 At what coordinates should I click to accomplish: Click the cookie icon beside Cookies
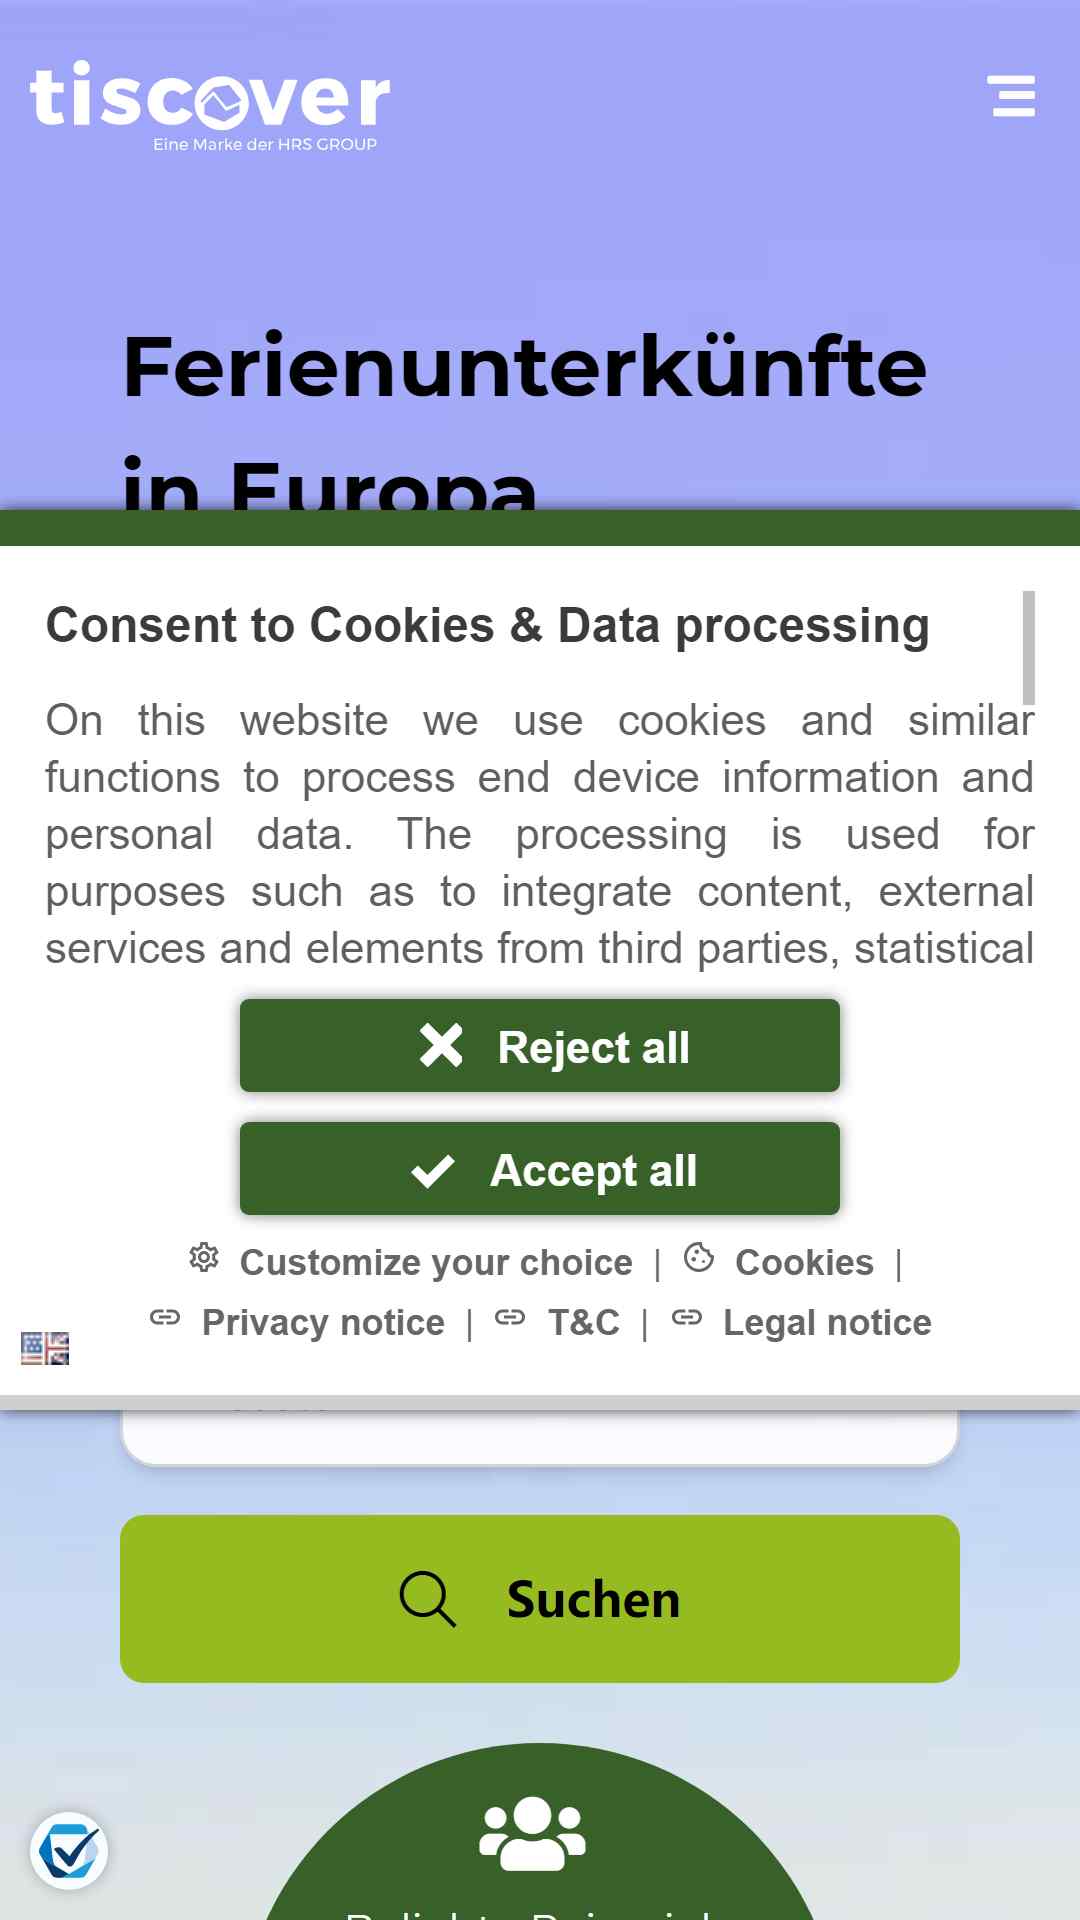point(699,1258)
